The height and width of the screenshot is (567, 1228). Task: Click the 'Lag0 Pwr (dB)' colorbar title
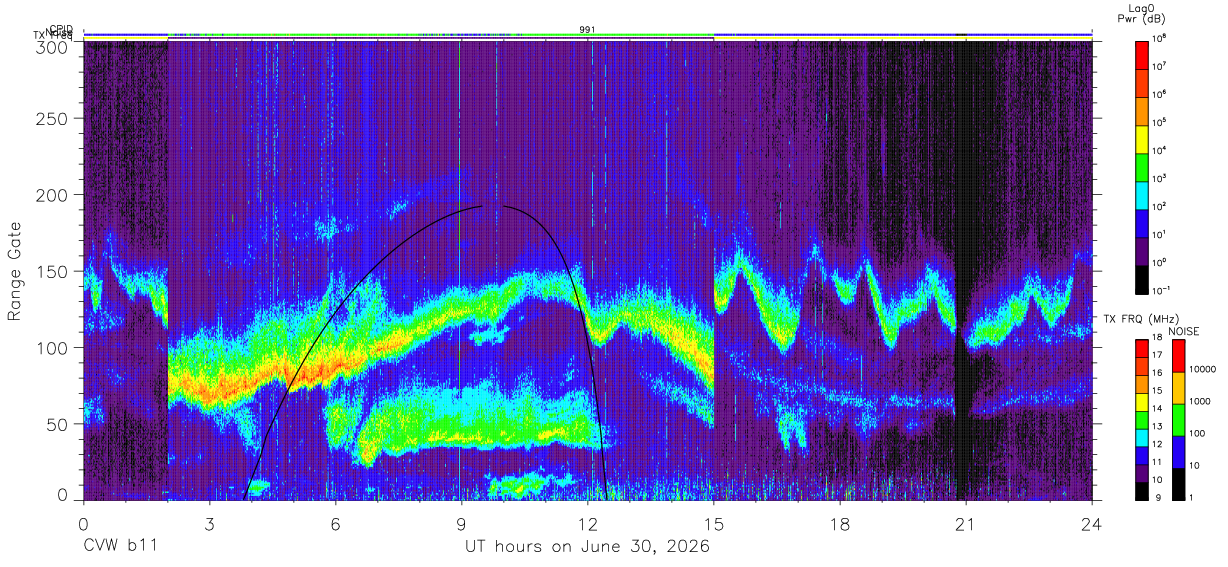(1142, 13)
